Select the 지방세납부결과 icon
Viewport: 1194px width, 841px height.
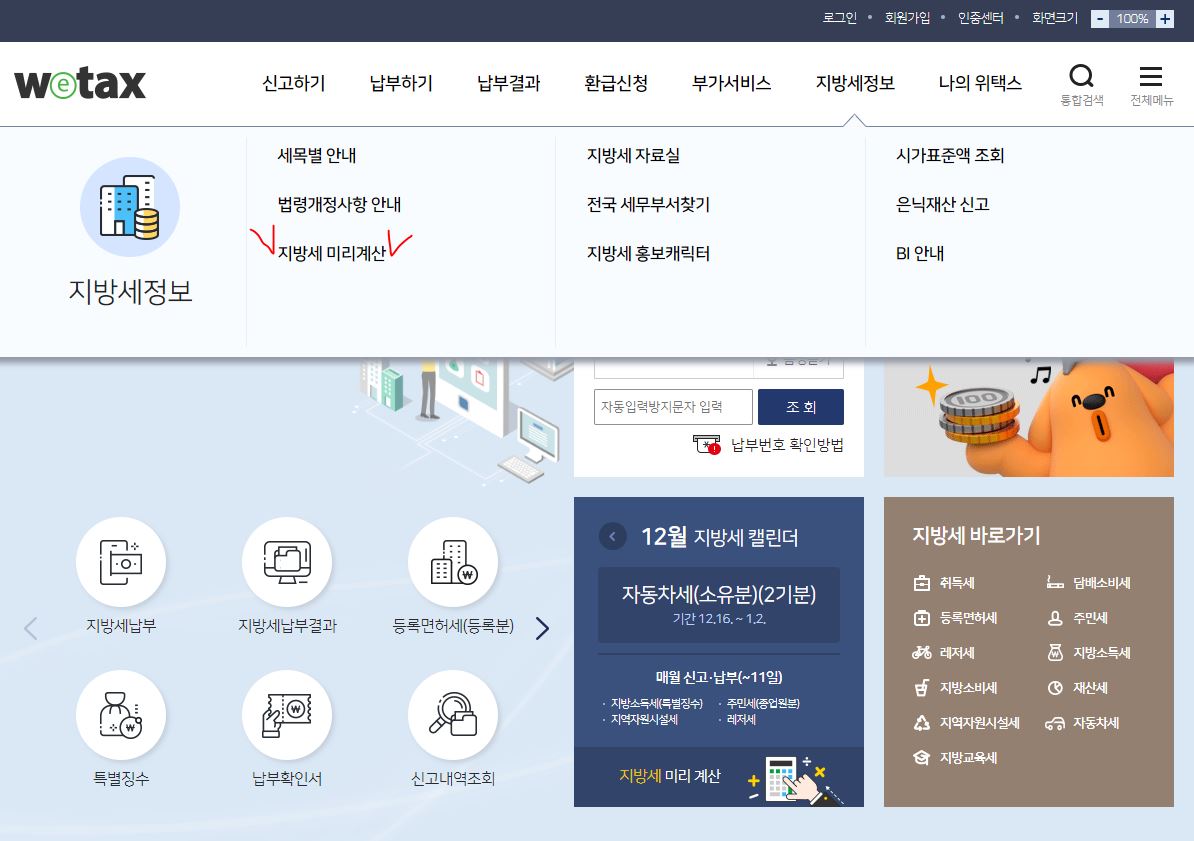tap(287, 564)
